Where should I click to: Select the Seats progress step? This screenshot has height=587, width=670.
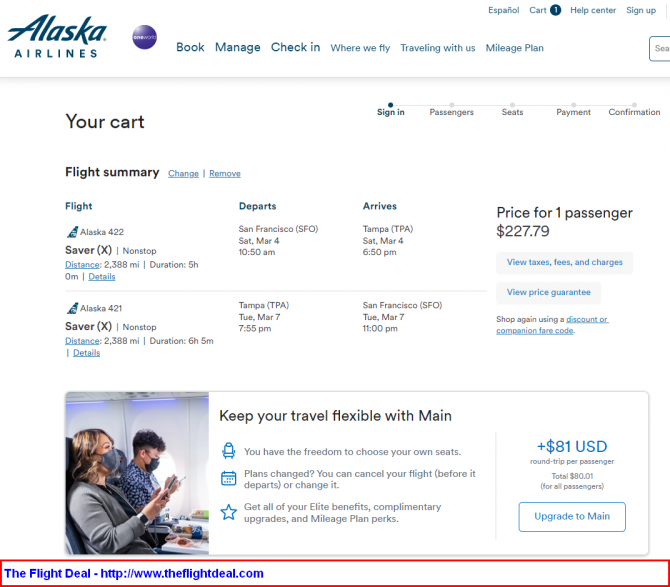pyautogui.click(x=512, y=110)
